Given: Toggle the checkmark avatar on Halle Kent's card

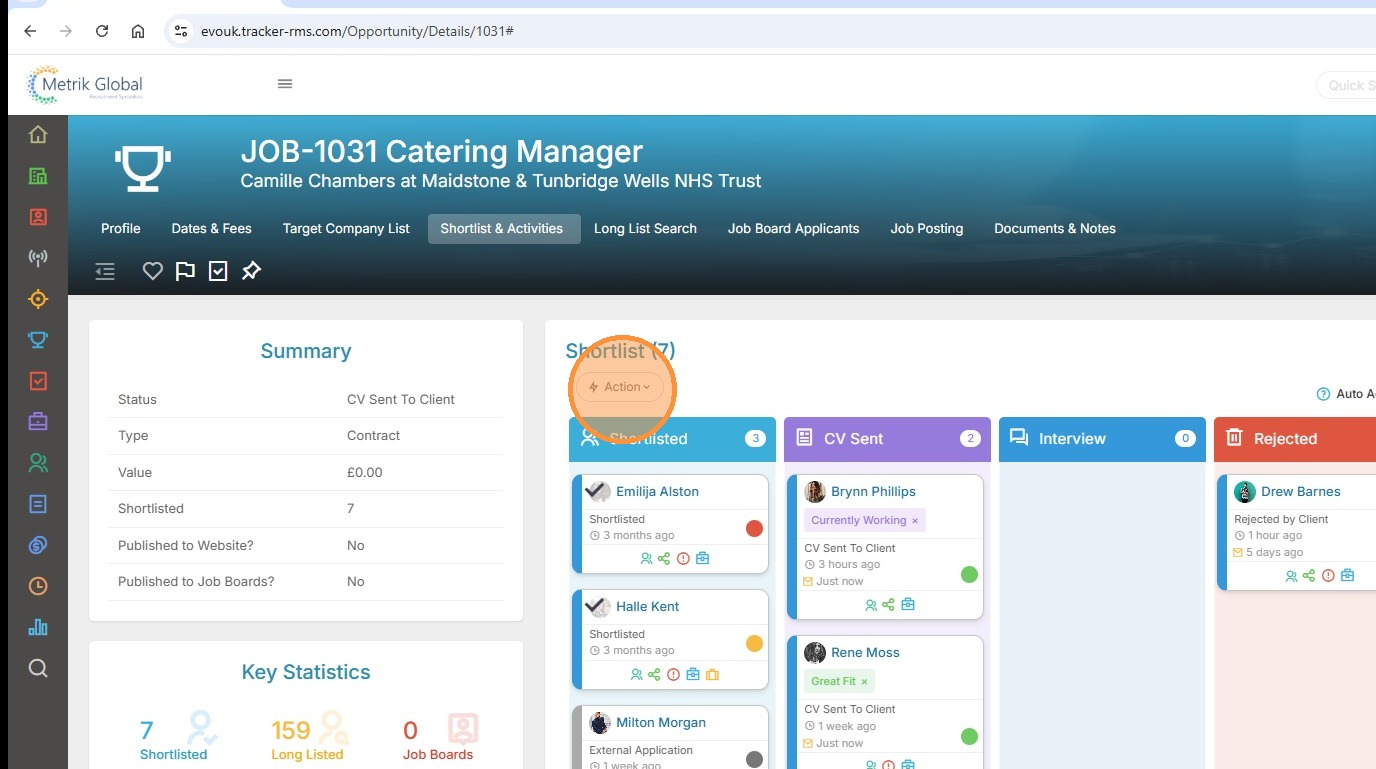Looking at the screenshot, I should coord(598,606).
